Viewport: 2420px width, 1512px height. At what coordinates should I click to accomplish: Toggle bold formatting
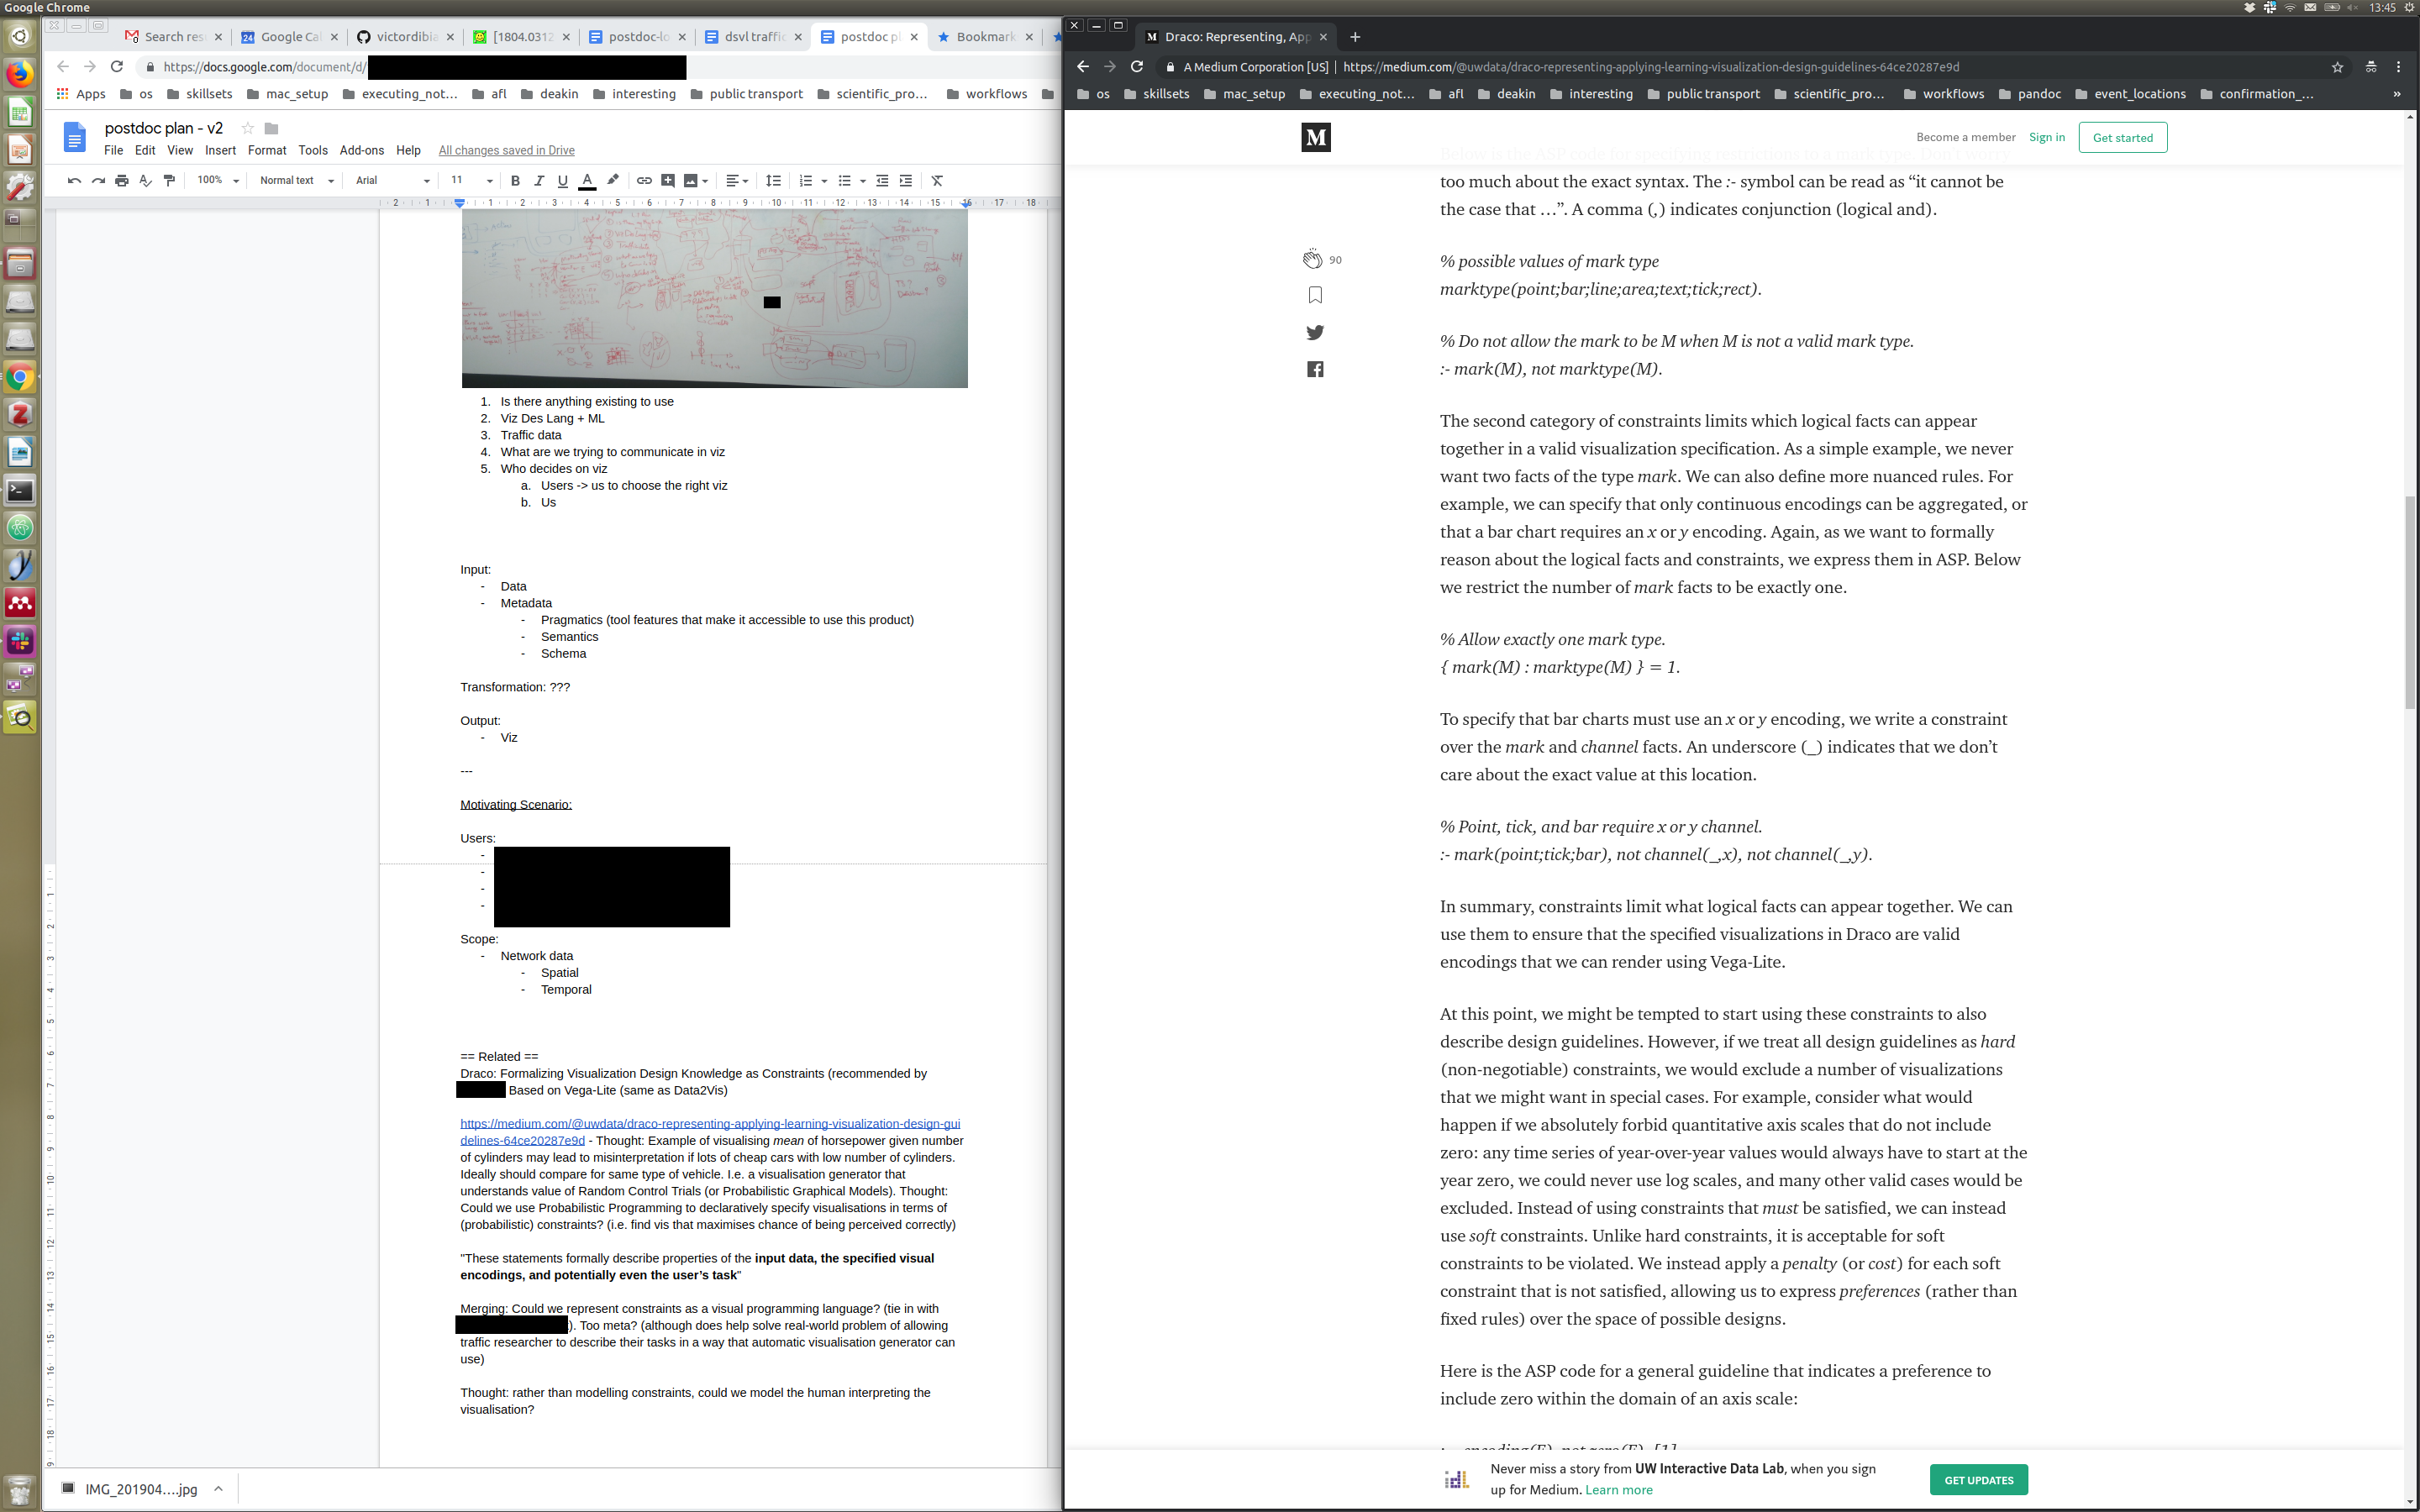(x=515, y=180)
